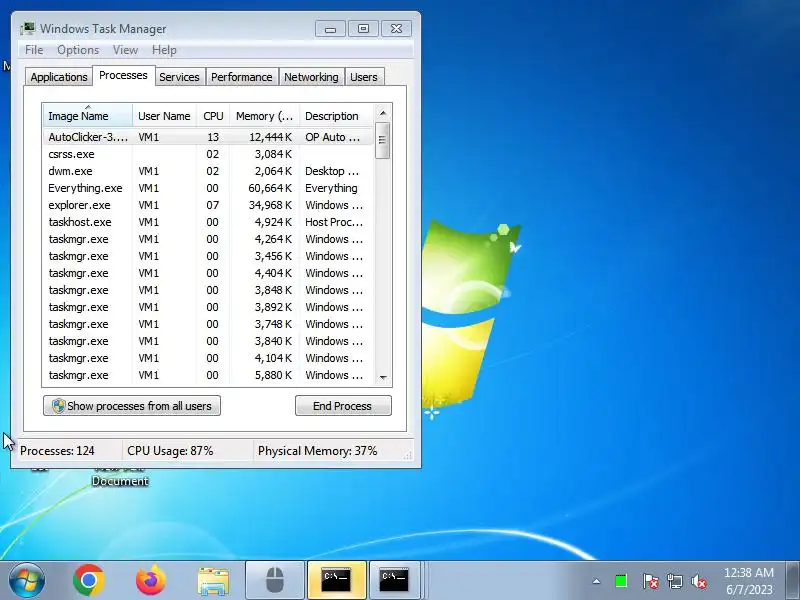Screen dimensions: 800x600
Task: Select the explorer.exe process
Action: click(209, 205)
